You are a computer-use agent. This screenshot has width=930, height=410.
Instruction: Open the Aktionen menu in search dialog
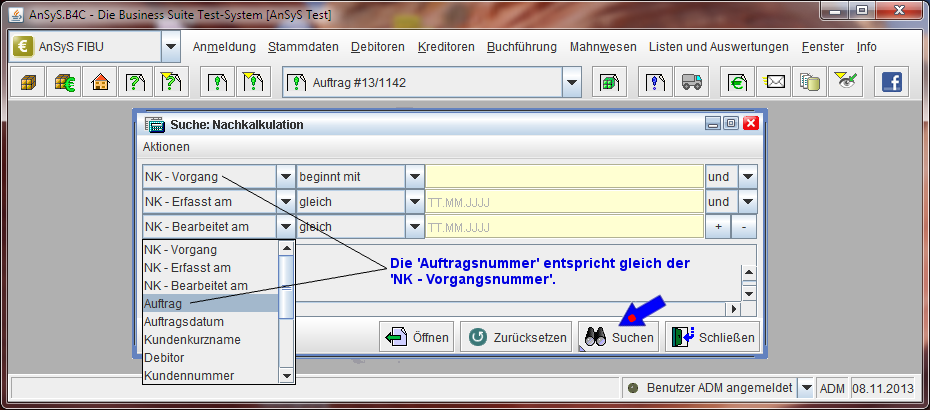(x=166, y=146)
